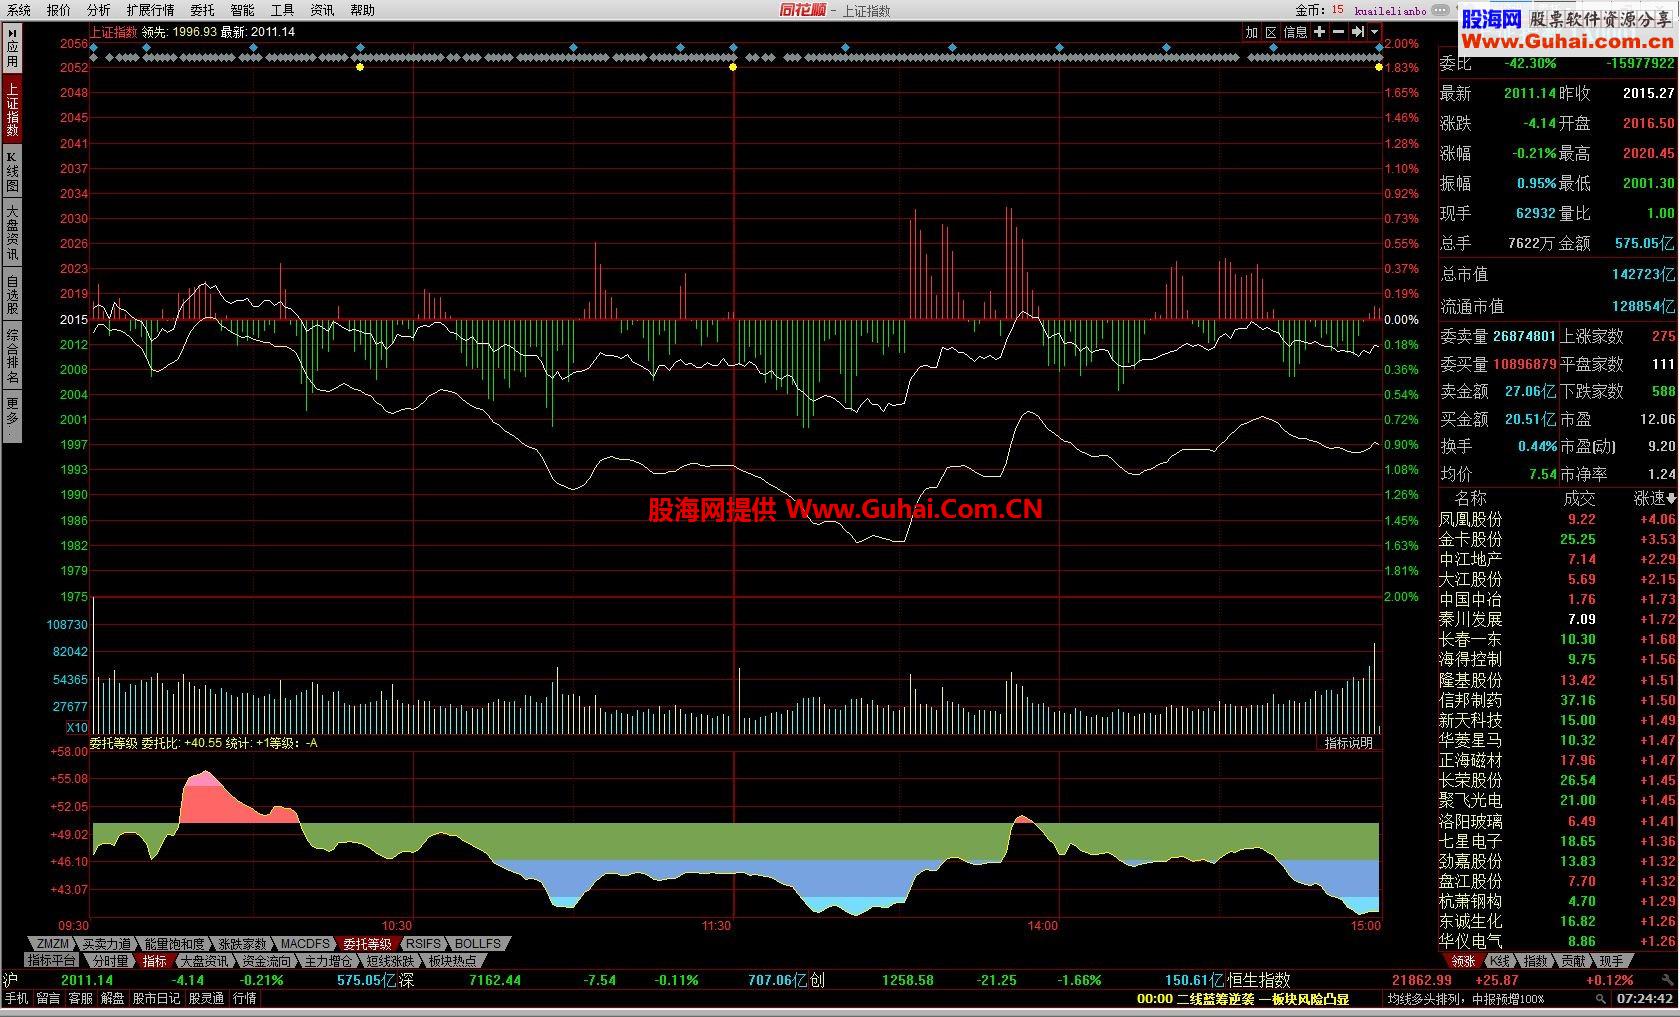1680x1017 pixels.
Task: Select the 指数 tab in stock list
Action: point(1536,961)
